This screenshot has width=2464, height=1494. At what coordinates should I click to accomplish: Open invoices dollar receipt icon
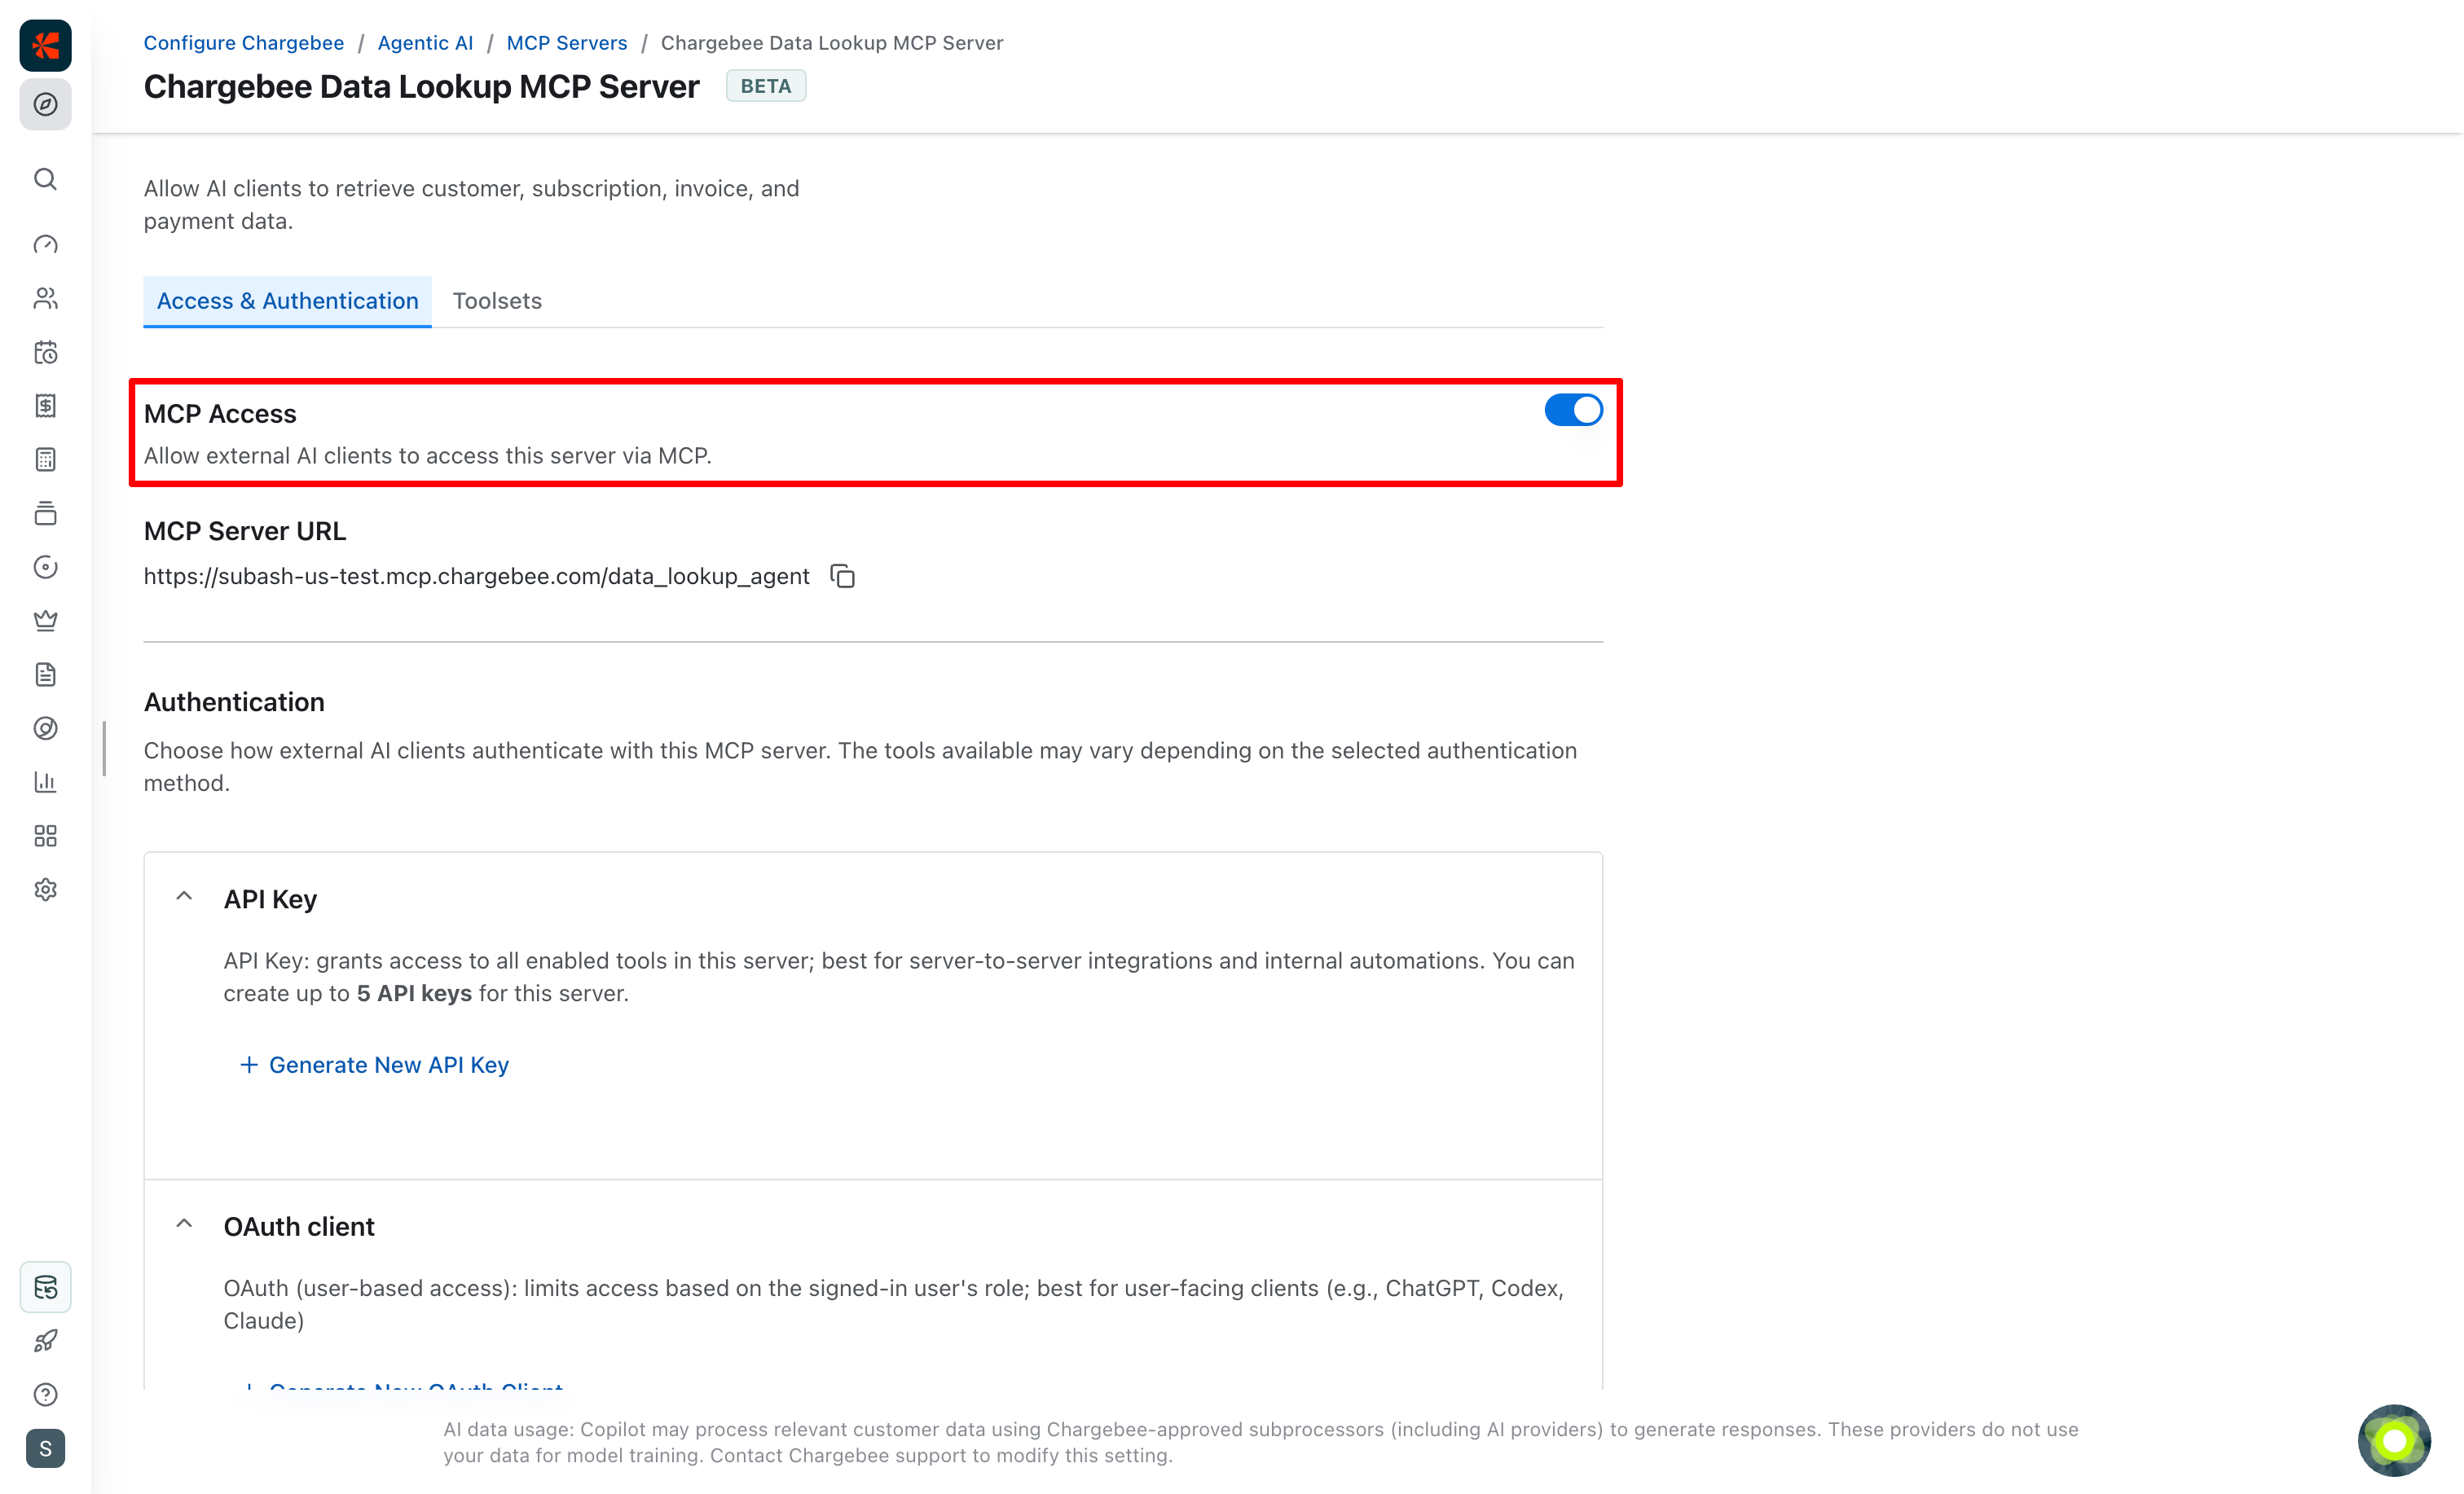(x=46, y=406)
